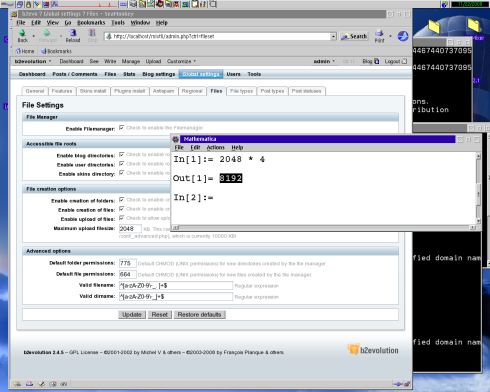Screen dimensions: 490x392
Task: Click the SeaMonkey window menu icon
Action: [14, 14]
